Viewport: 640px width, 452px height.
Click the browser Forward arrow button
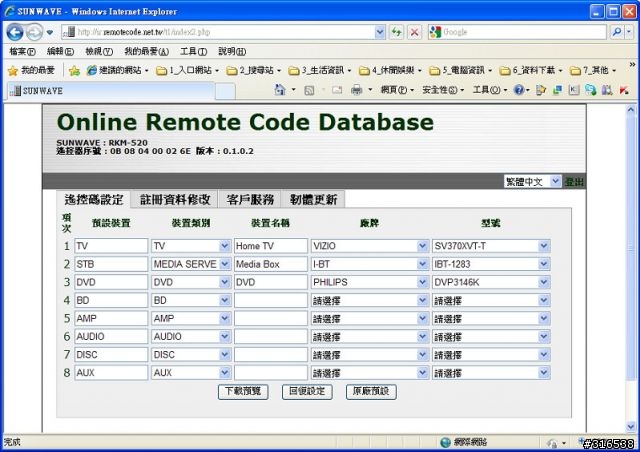[34, 32]
